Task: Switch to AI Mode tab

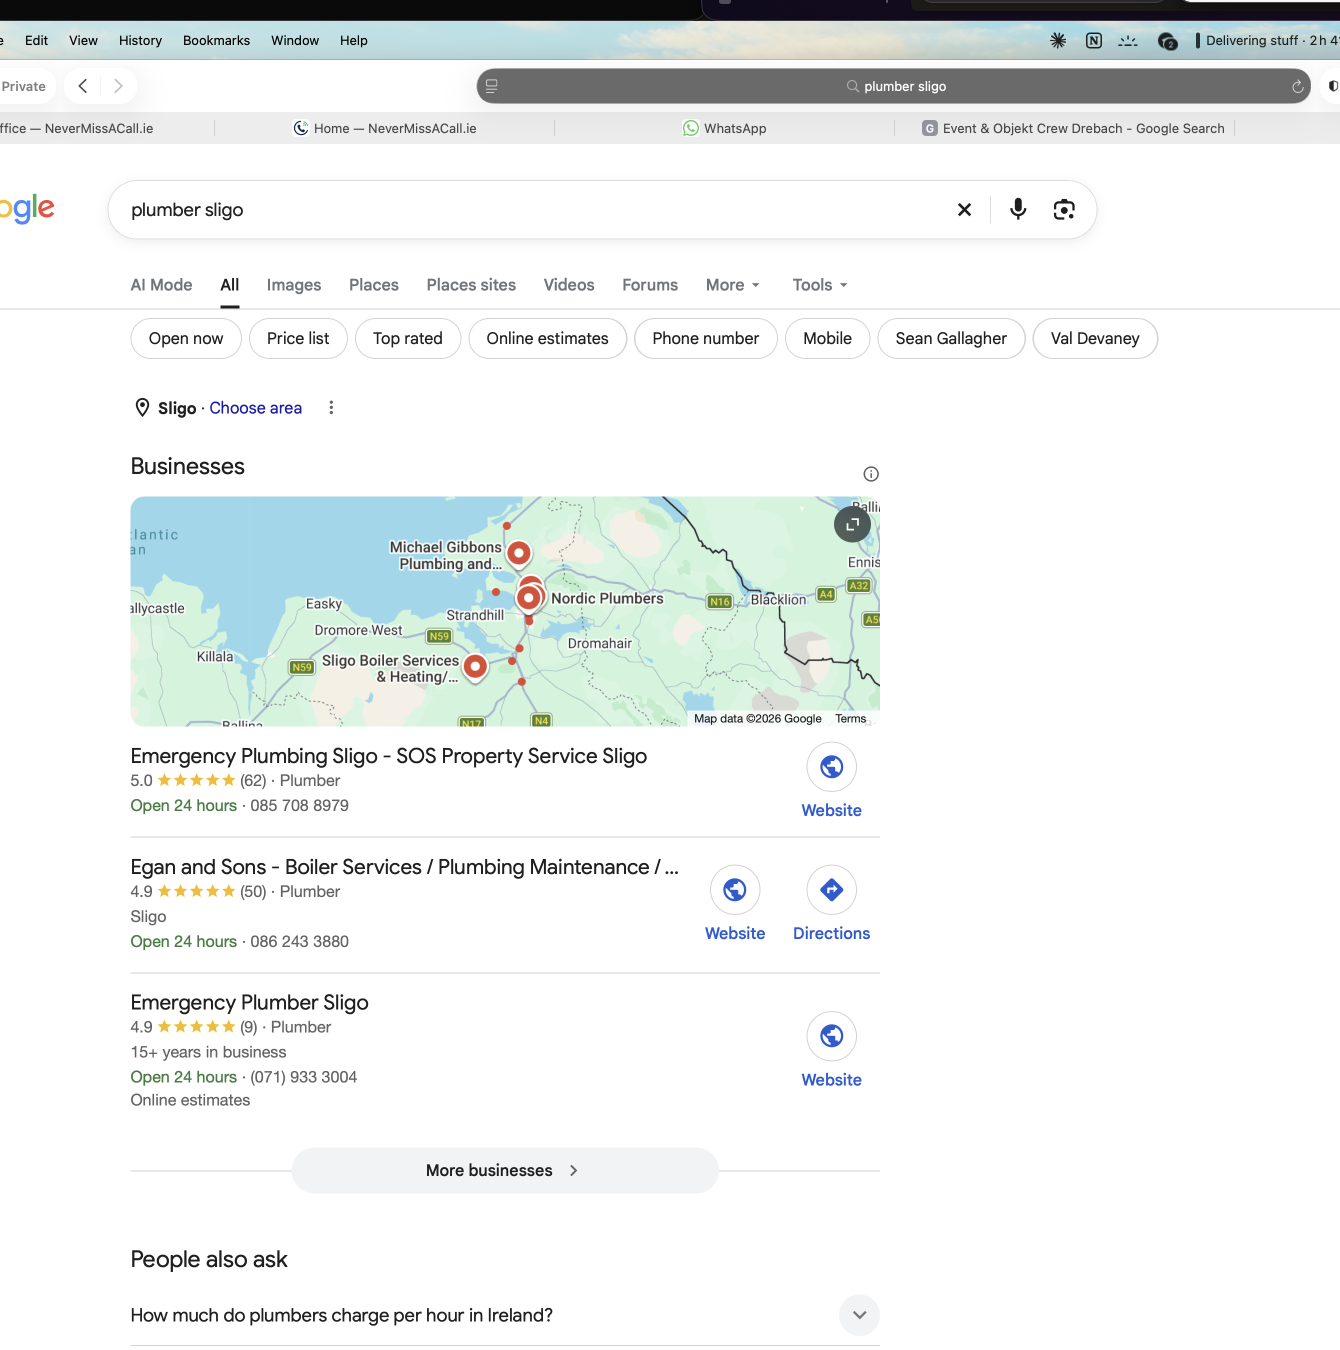Action: coord(161,285)
